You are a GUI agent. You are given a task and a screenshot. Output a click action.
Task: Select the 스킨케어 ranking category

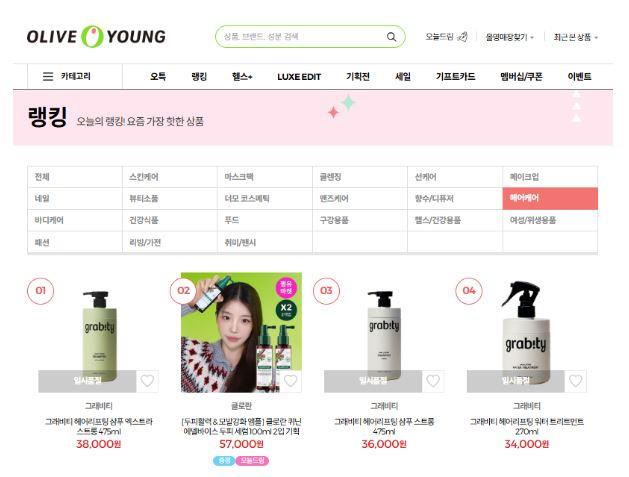coord(170,177)
